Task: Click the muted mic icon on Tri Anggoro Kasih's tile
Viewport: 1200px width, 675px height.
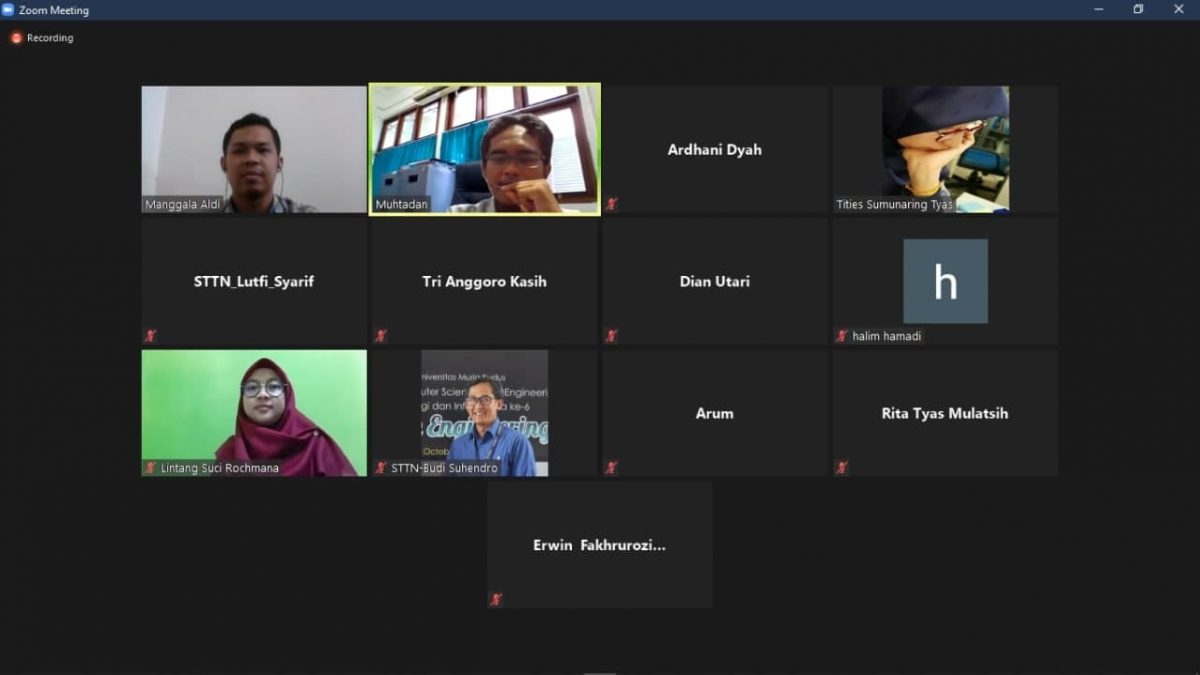Action: coord(381,336)
